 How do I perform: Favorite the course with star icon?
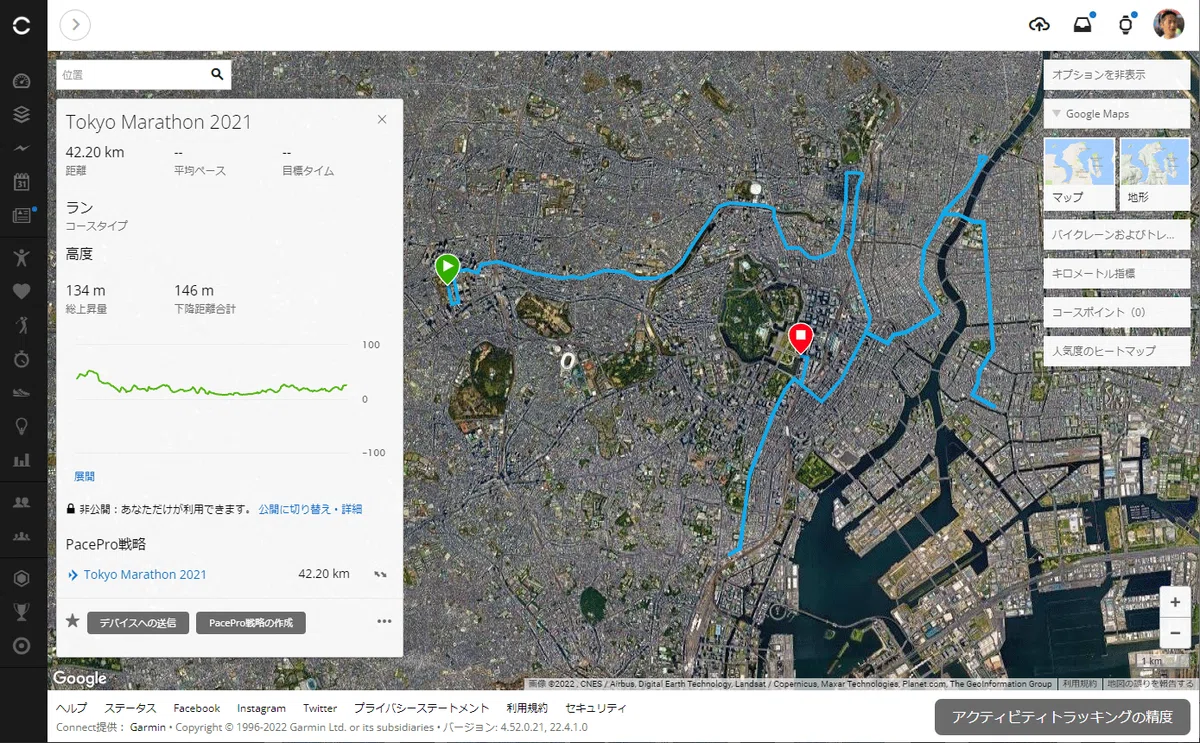point(72,621)
